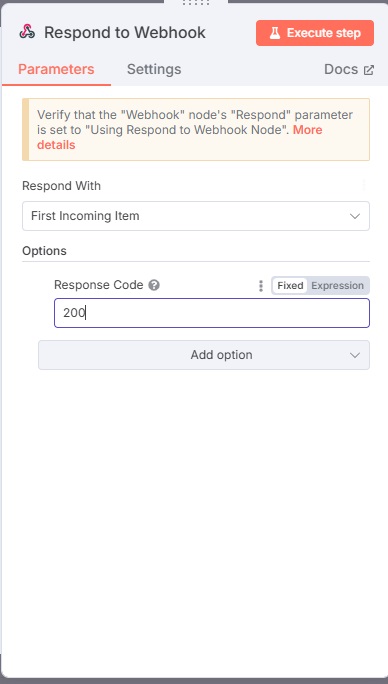Click the Respond to Webhook node icon
Viewport: 388px width, 684px height.
27,32
